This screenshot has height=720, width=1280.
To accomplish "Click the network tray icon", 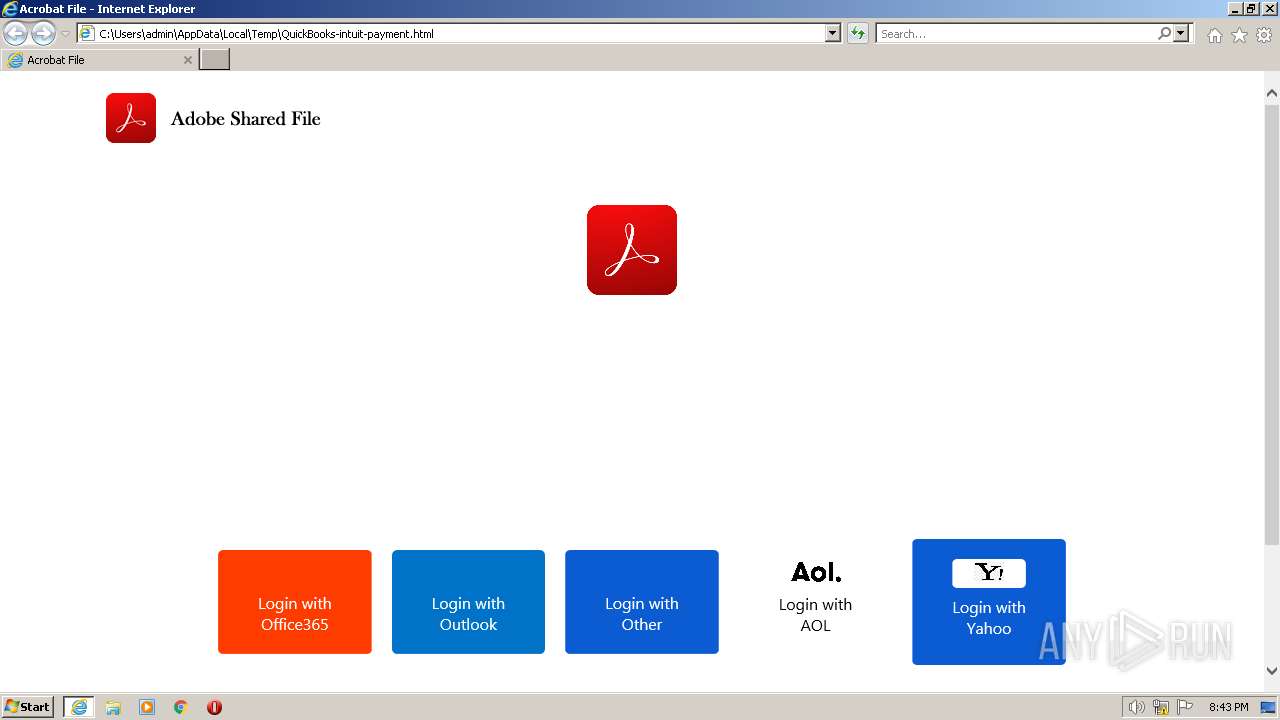I will [1161, 707].
